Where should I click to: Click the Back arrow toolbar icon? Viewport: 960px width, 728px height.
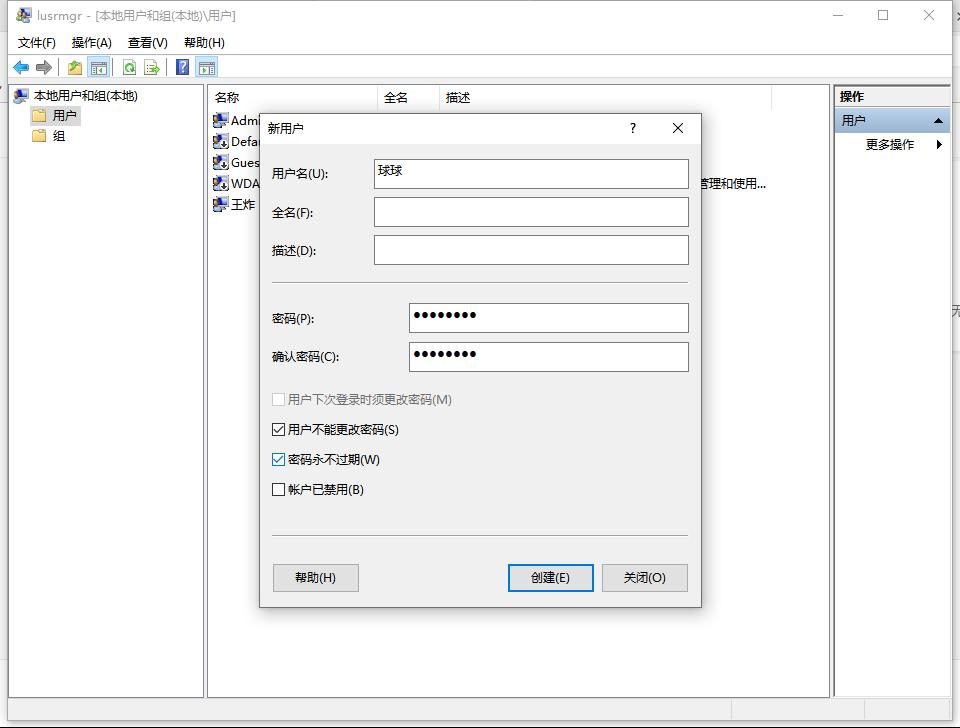tap(21, 67)
